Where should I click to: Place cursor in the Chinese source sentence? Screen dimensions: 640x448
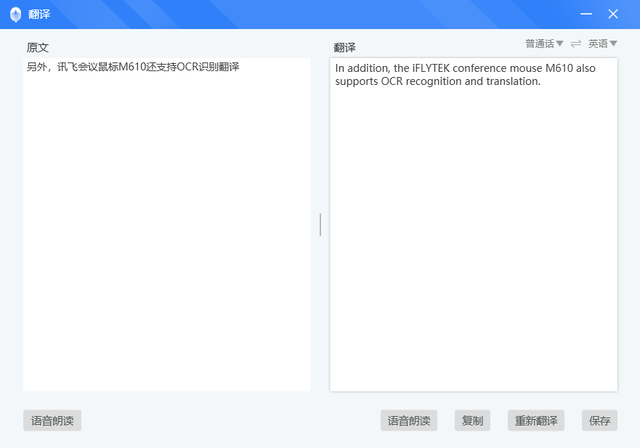tap(133, 67)
